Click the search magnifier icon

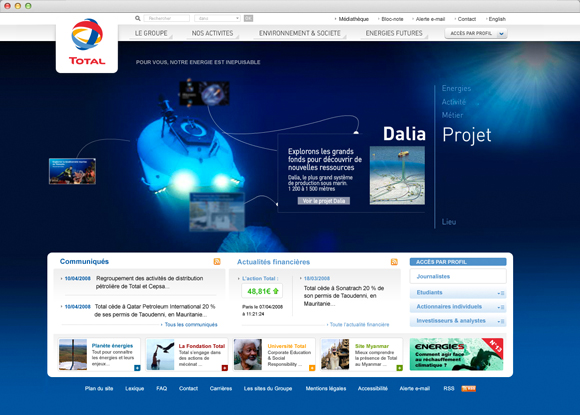point(138,18)
